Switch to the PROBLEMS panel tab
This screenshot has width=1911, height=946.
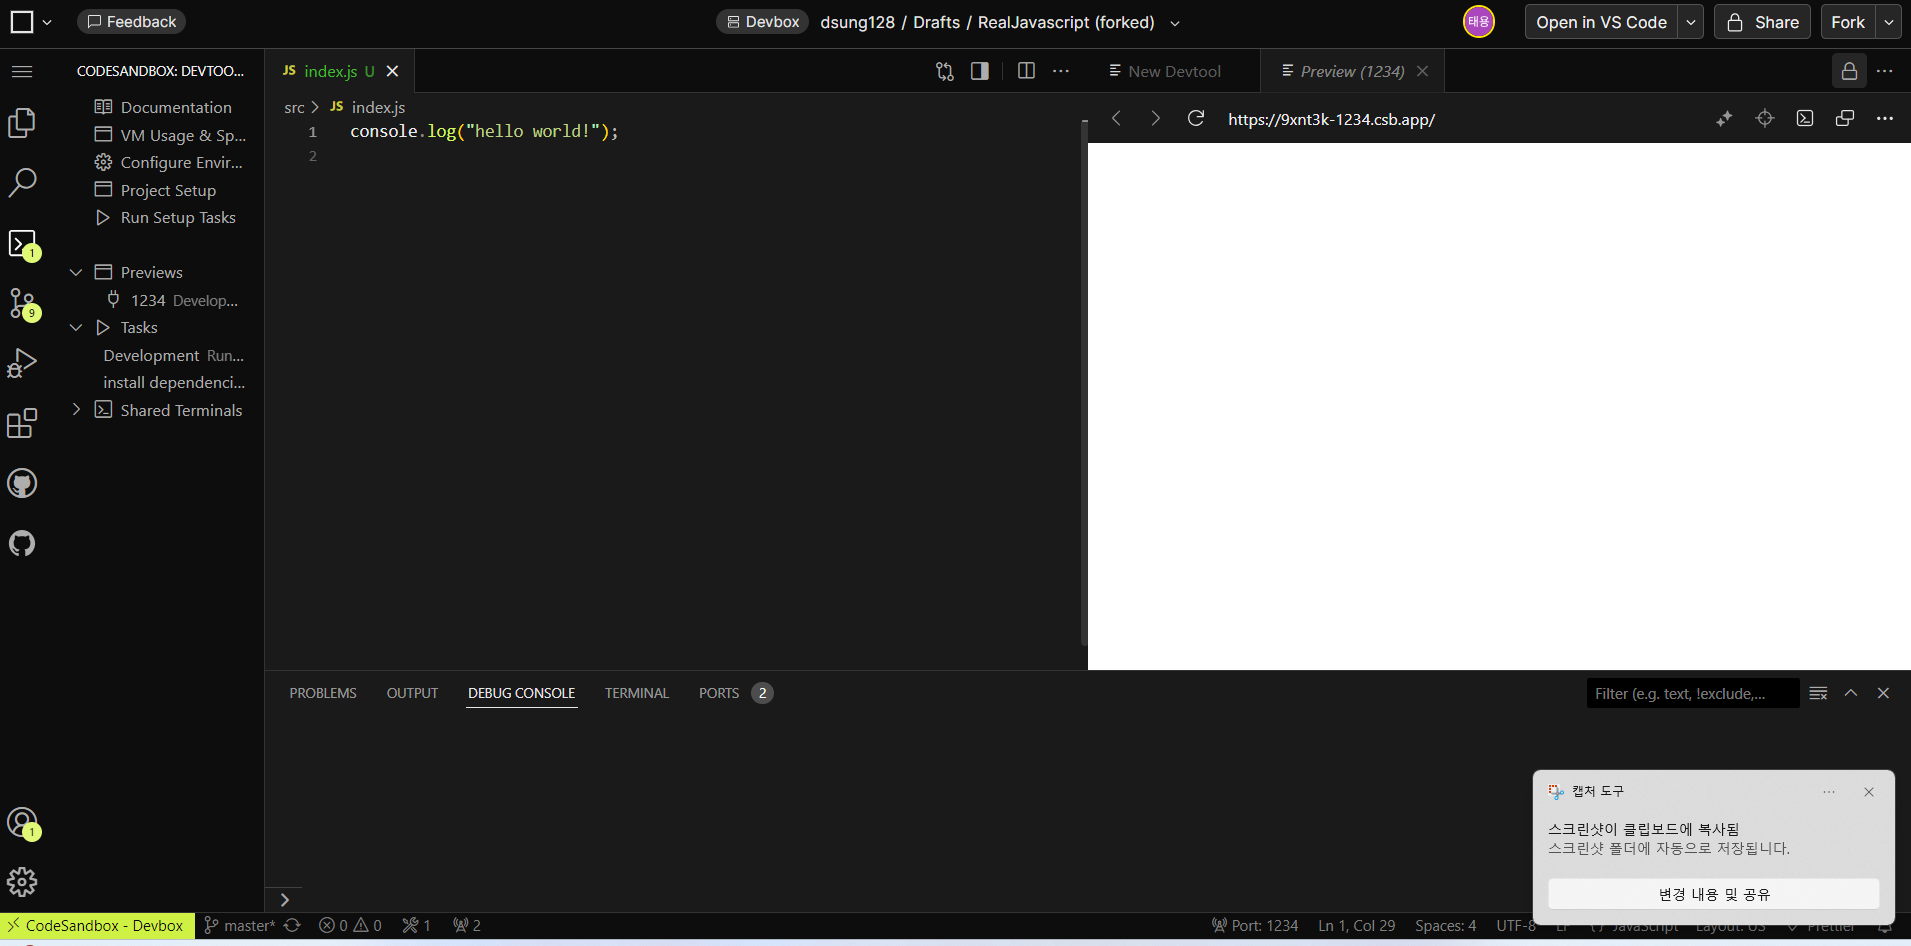[323, 693]
